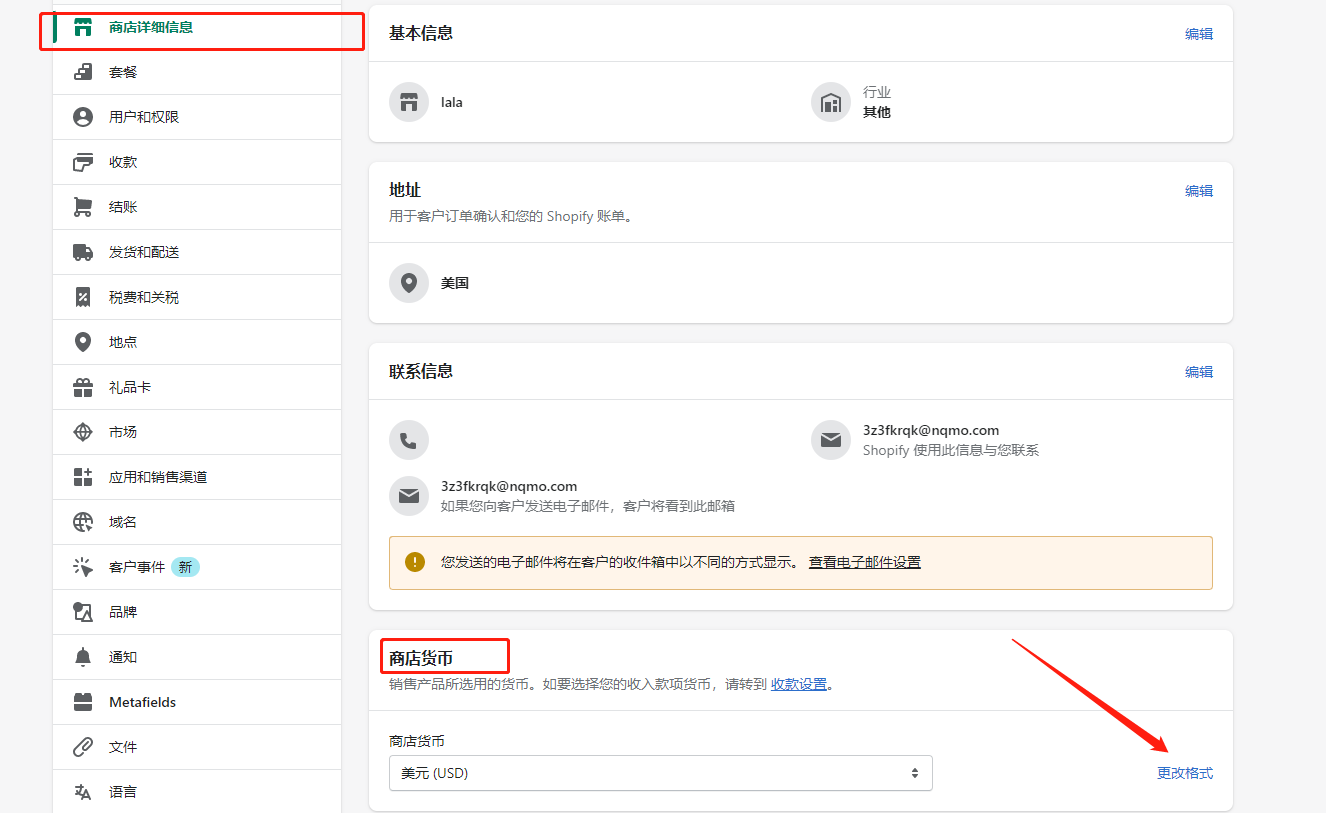This screenshot has width=1326, height=813.
Task: Click 编辑 for the 地址 section
Action: pos(1198,191)
